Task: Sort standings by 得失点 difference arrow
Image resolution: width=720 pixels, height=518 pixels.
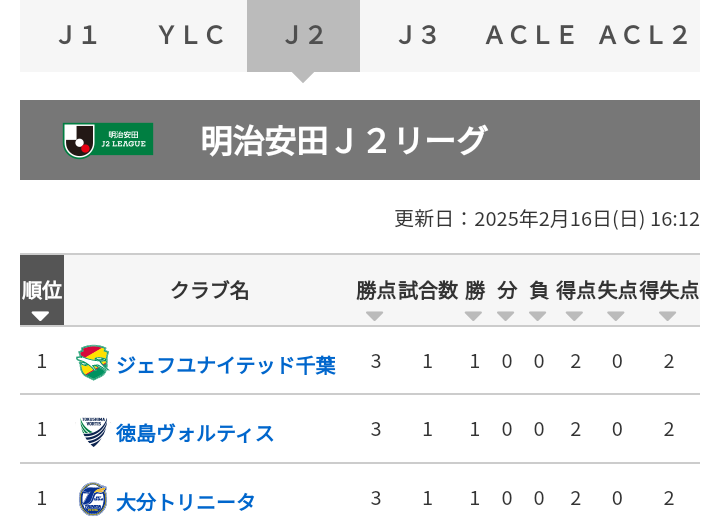Action: click(667, 316)
